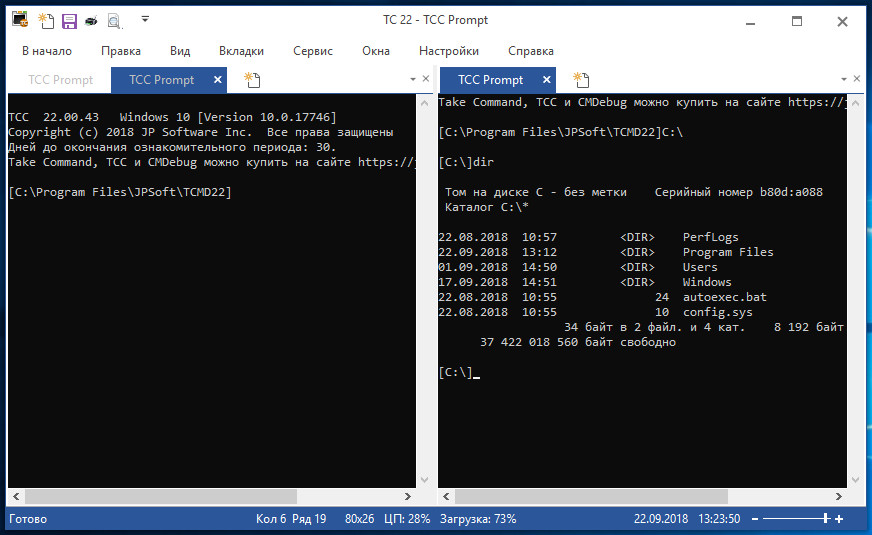Screen dimensions: 872x535
Task: Click the right pane [C:\] prompt with cursor
Action: click(x=459, y=373)
